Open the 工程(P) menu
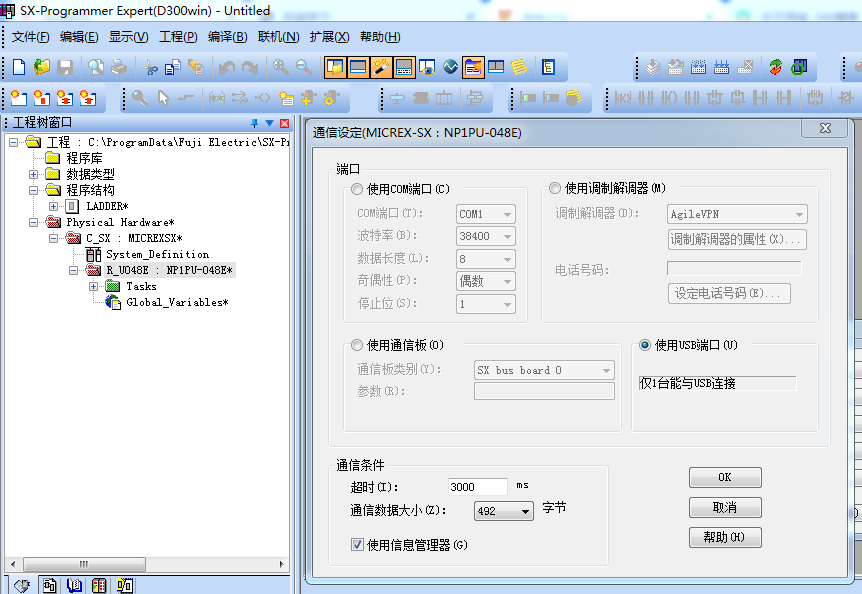This screenshot has height=594, width=862. (178, 37)
